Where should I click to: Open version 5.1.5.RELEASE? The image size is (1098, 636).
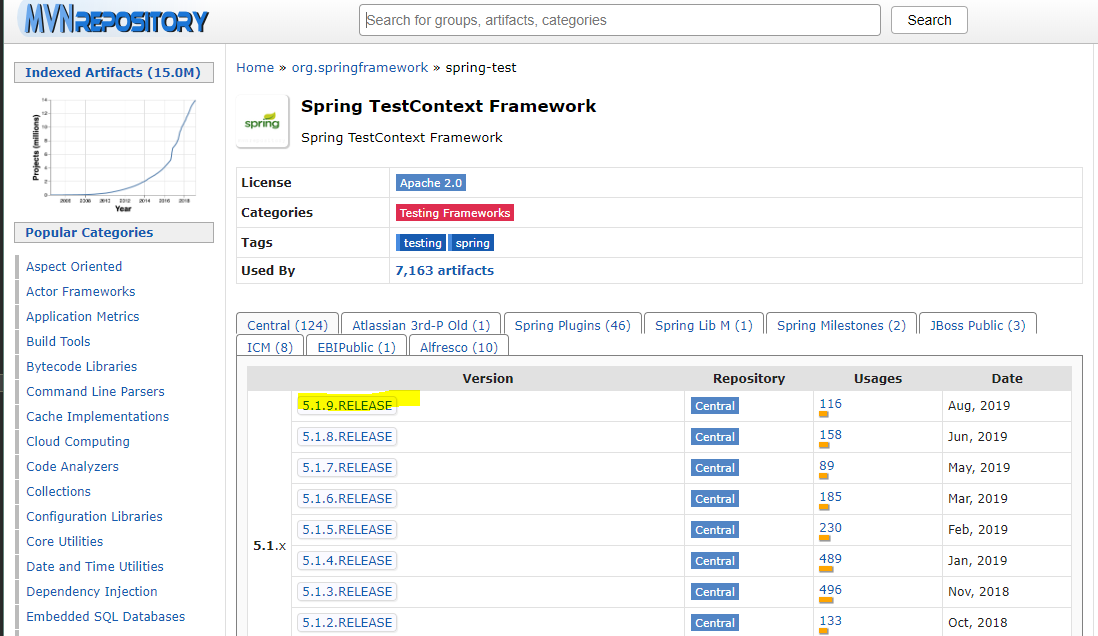tap(347, 530)
